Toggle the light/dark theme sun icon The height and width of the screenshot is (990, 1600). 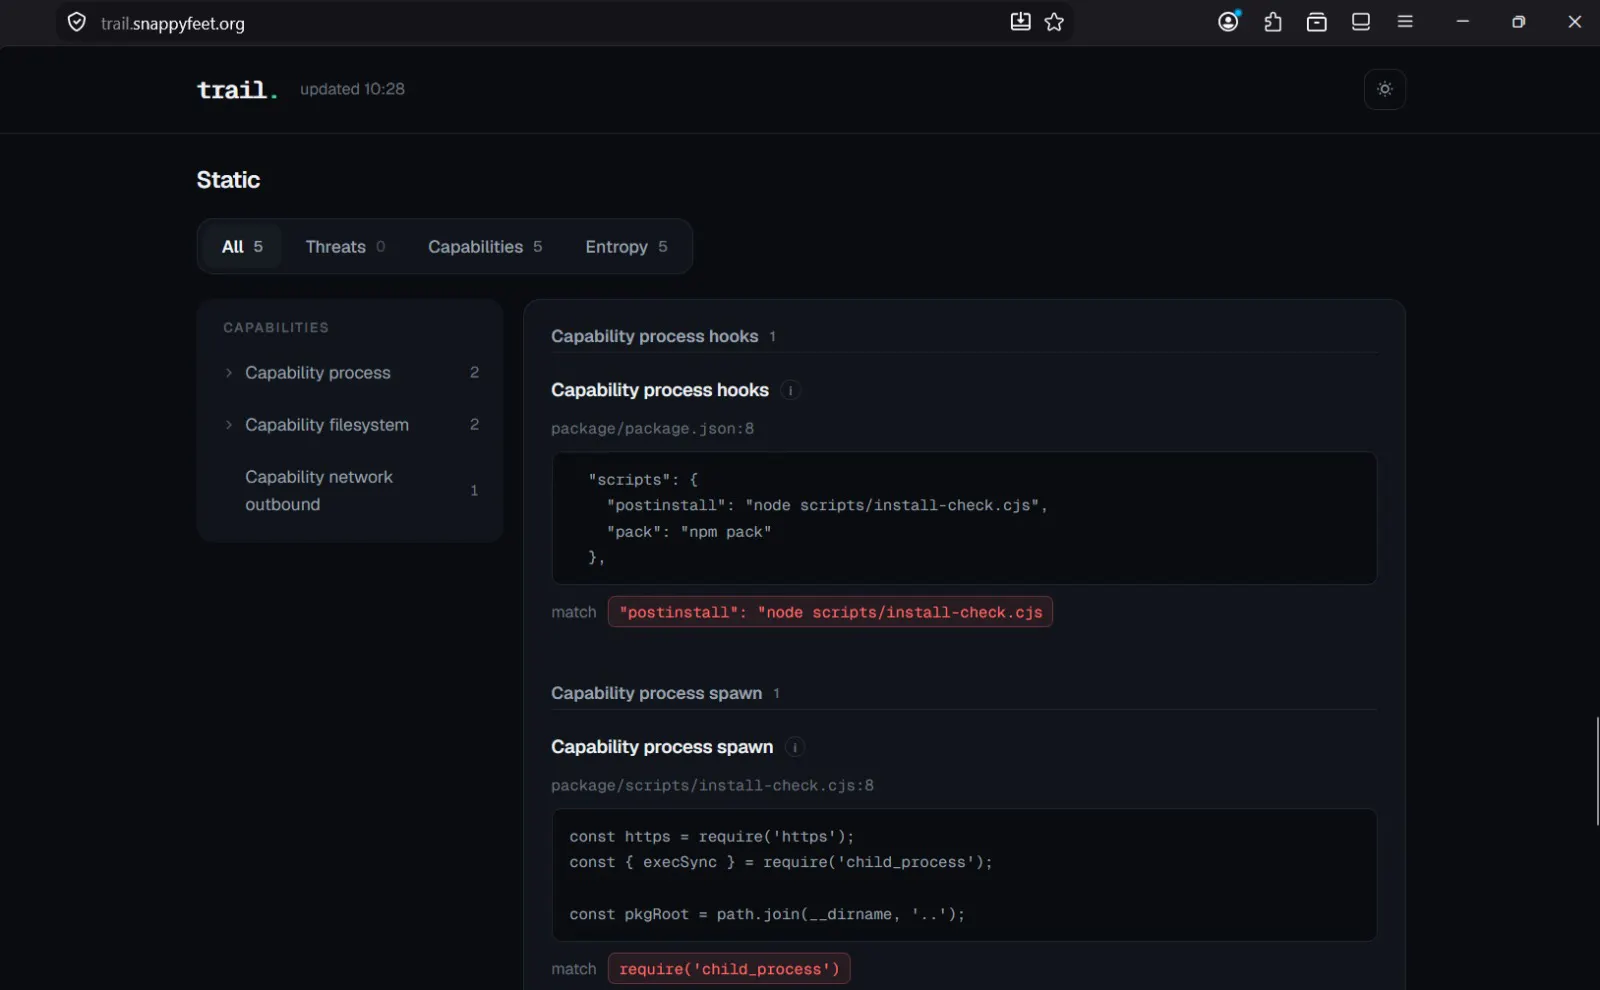pos(1384,89)
